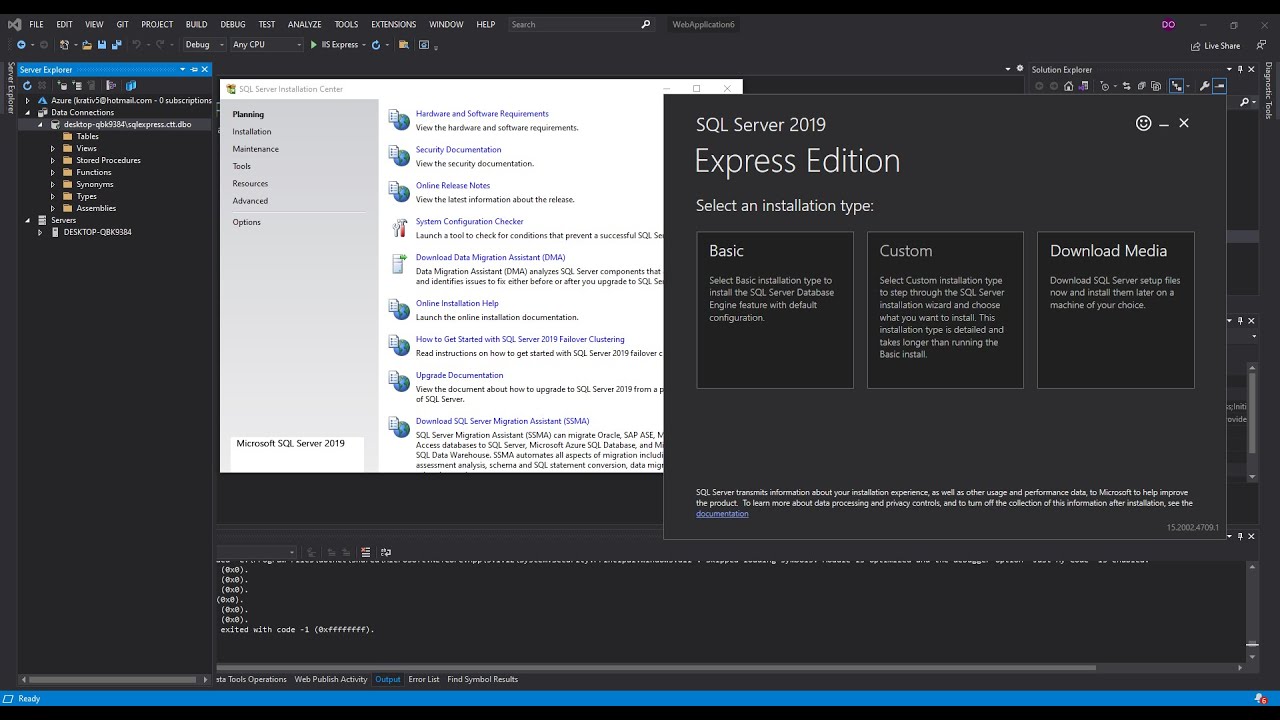
Task: Click the Search box in the title bar
Action: pyautogui.click(x=580, y=24)
